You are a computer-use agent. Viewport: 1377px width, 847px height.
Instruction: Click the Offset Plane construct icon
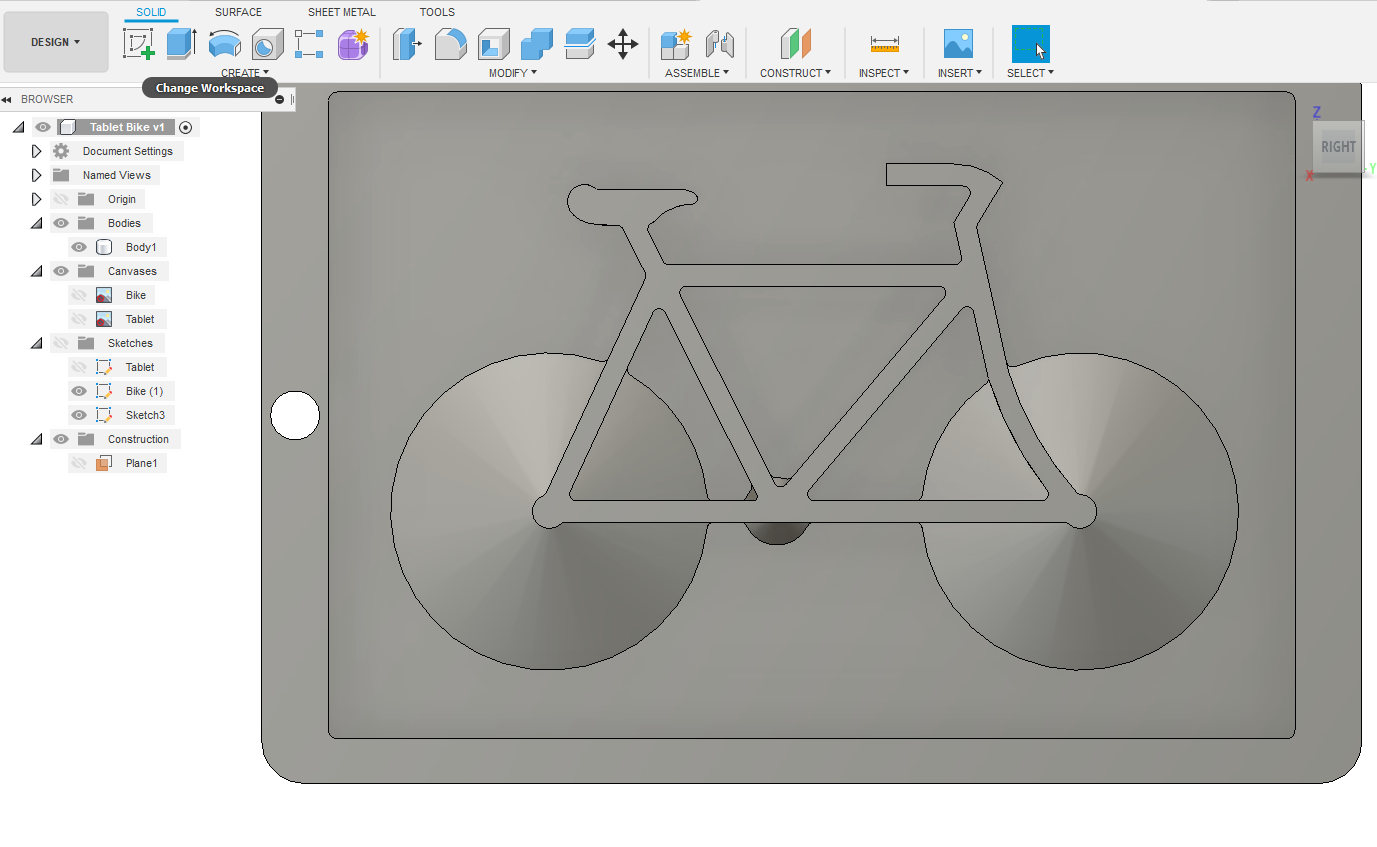click(x=795, y=44)
